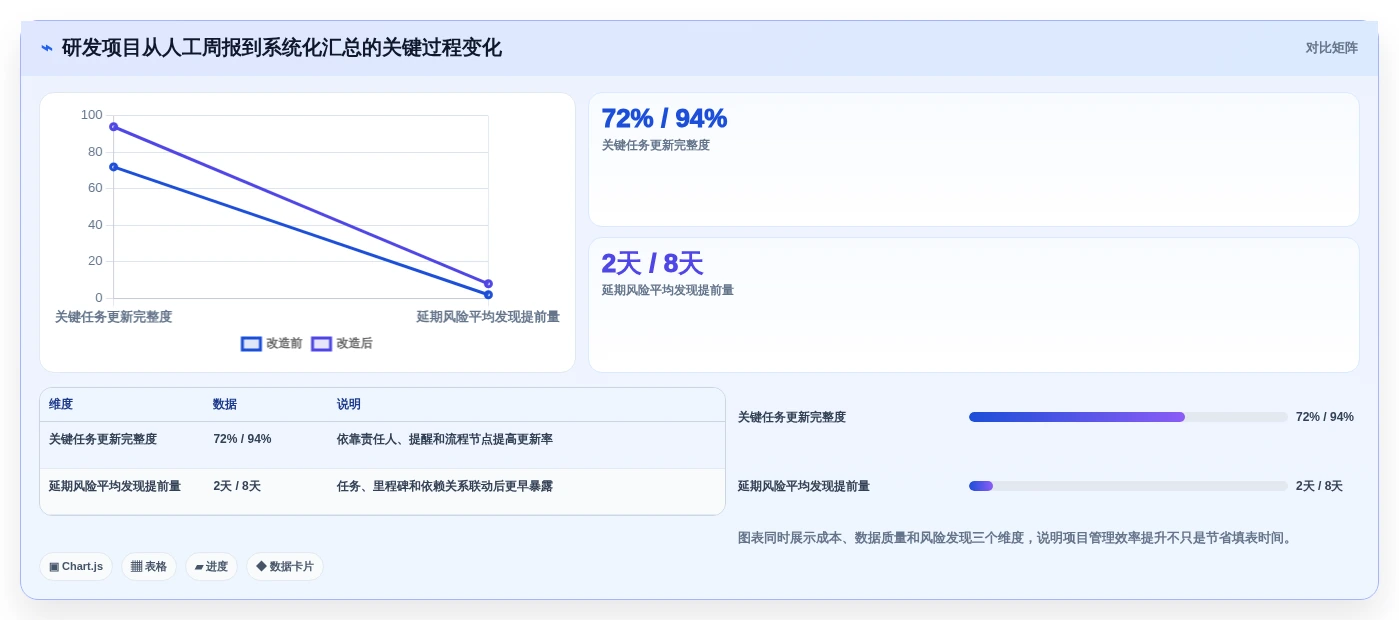Click the 维度 table column header
The image size is (1399, 620).
61,404
